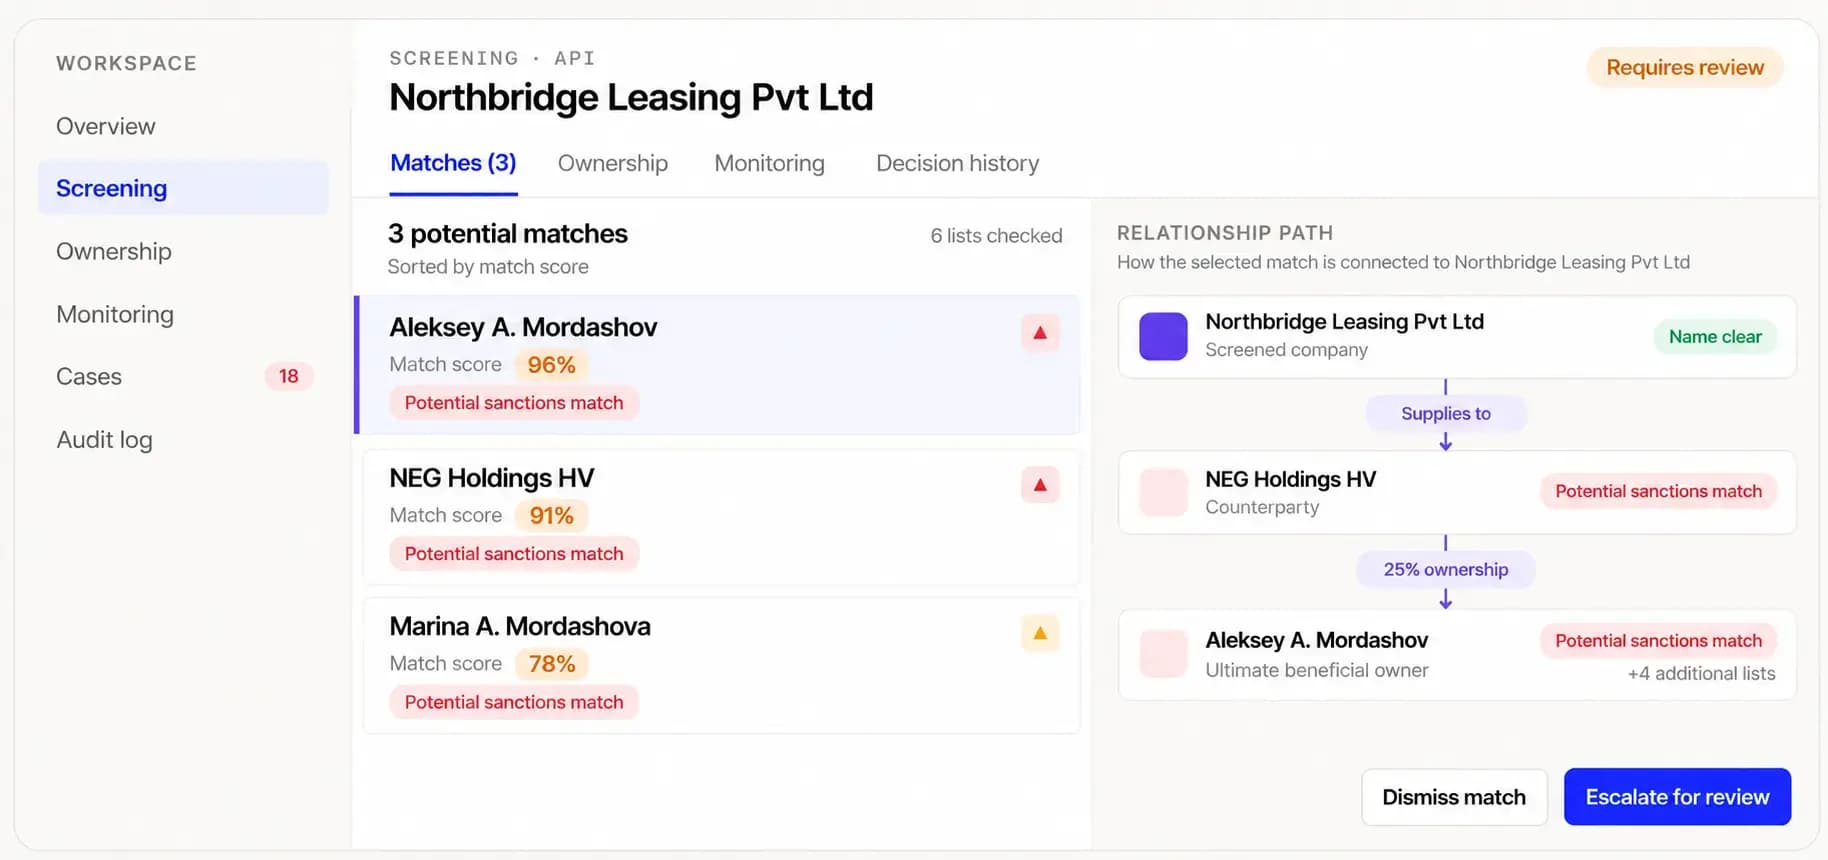Dismiss the selected match

coord(1454,797)
